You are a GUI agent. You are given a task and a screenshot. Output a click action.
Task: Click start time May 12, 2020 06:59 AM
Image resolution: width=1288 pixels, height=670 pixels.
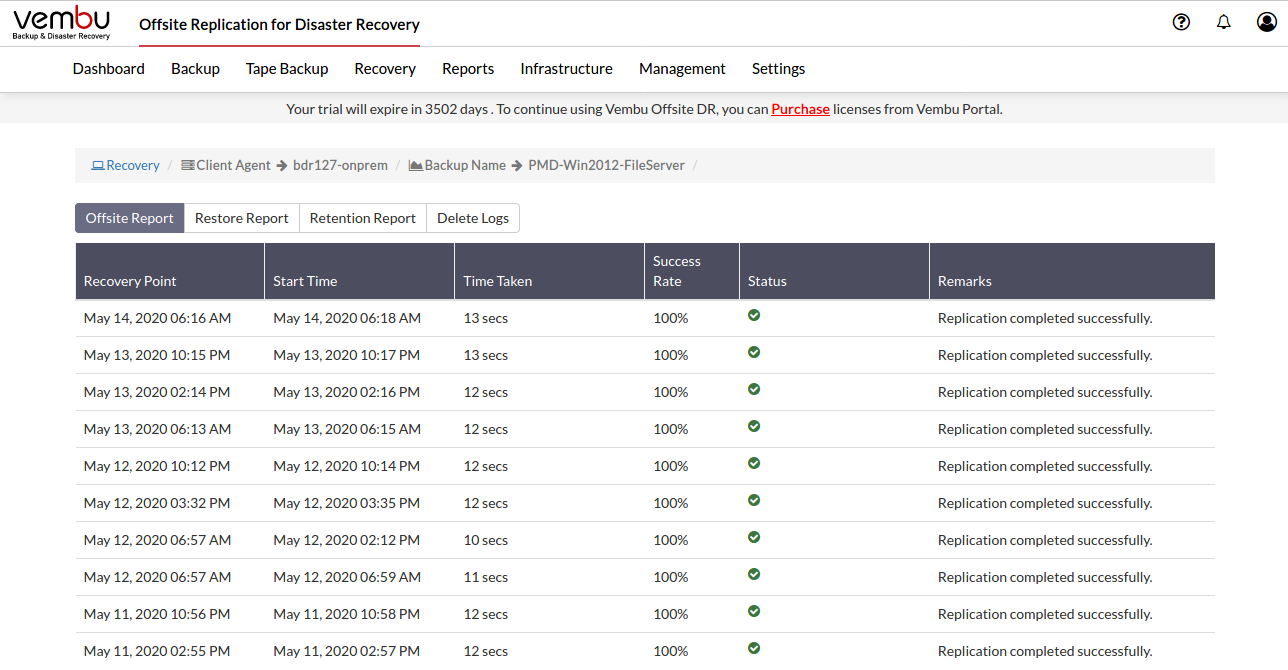tap(347, 577)
